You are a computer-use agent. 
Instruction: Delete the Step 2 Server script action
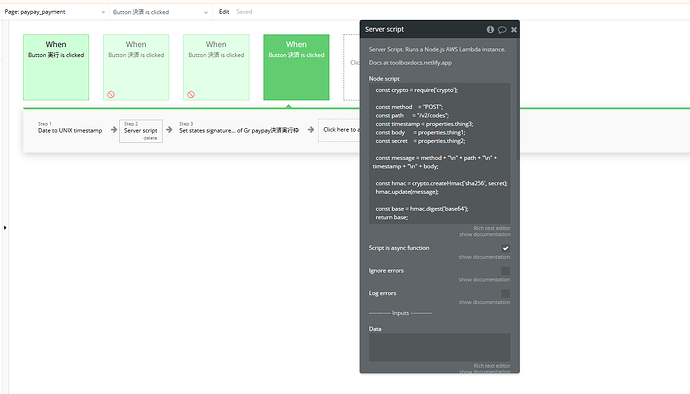coord(150,138)
